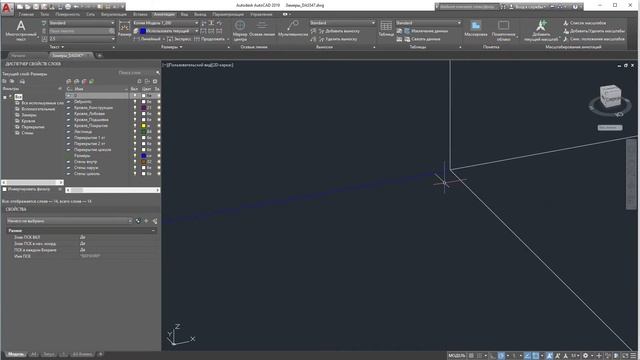This screenshot has width=640, height=360.
Task: Select the Пометочное облако tool
Action: 503,31
